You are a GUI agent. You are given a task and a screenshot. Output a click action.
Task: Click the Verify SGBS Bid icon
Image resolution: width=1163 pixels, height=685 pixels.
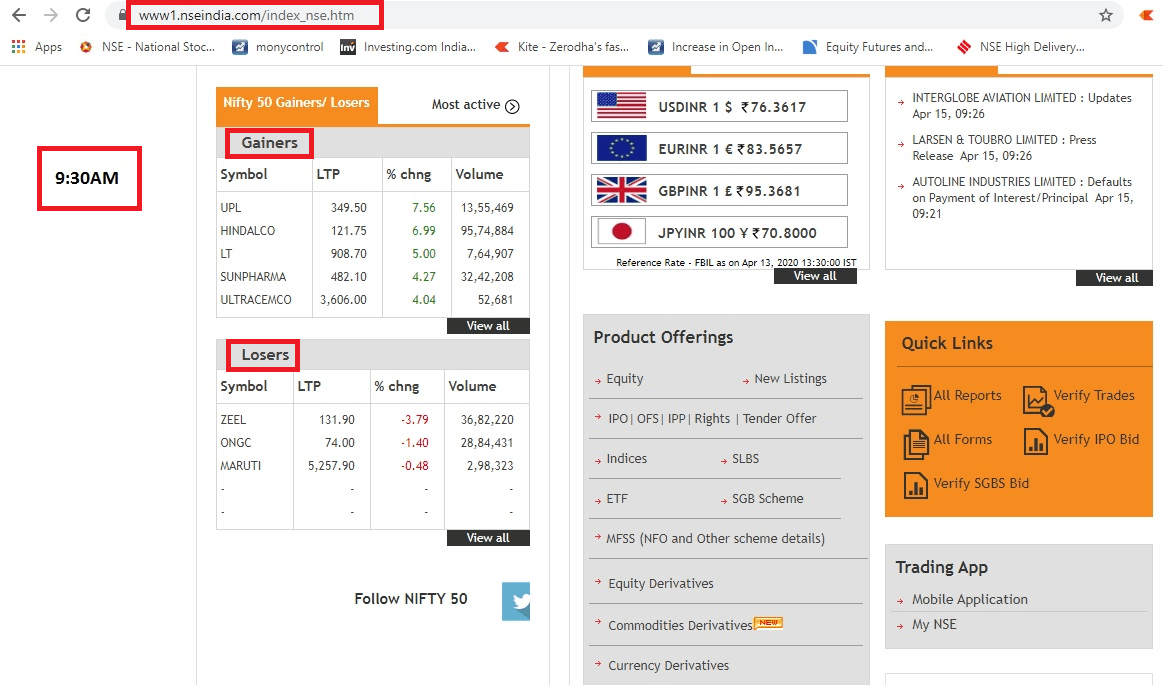coord(916,486)
